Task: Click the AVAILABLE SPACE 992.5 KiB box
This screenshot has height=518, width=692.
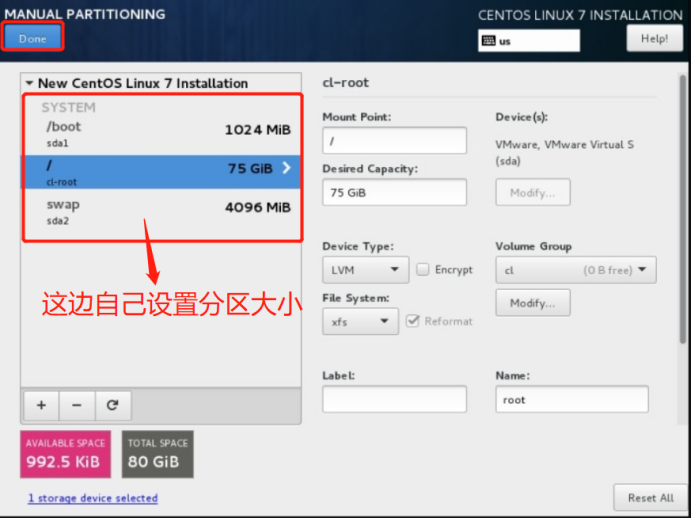Action: [x=65, y=454]
